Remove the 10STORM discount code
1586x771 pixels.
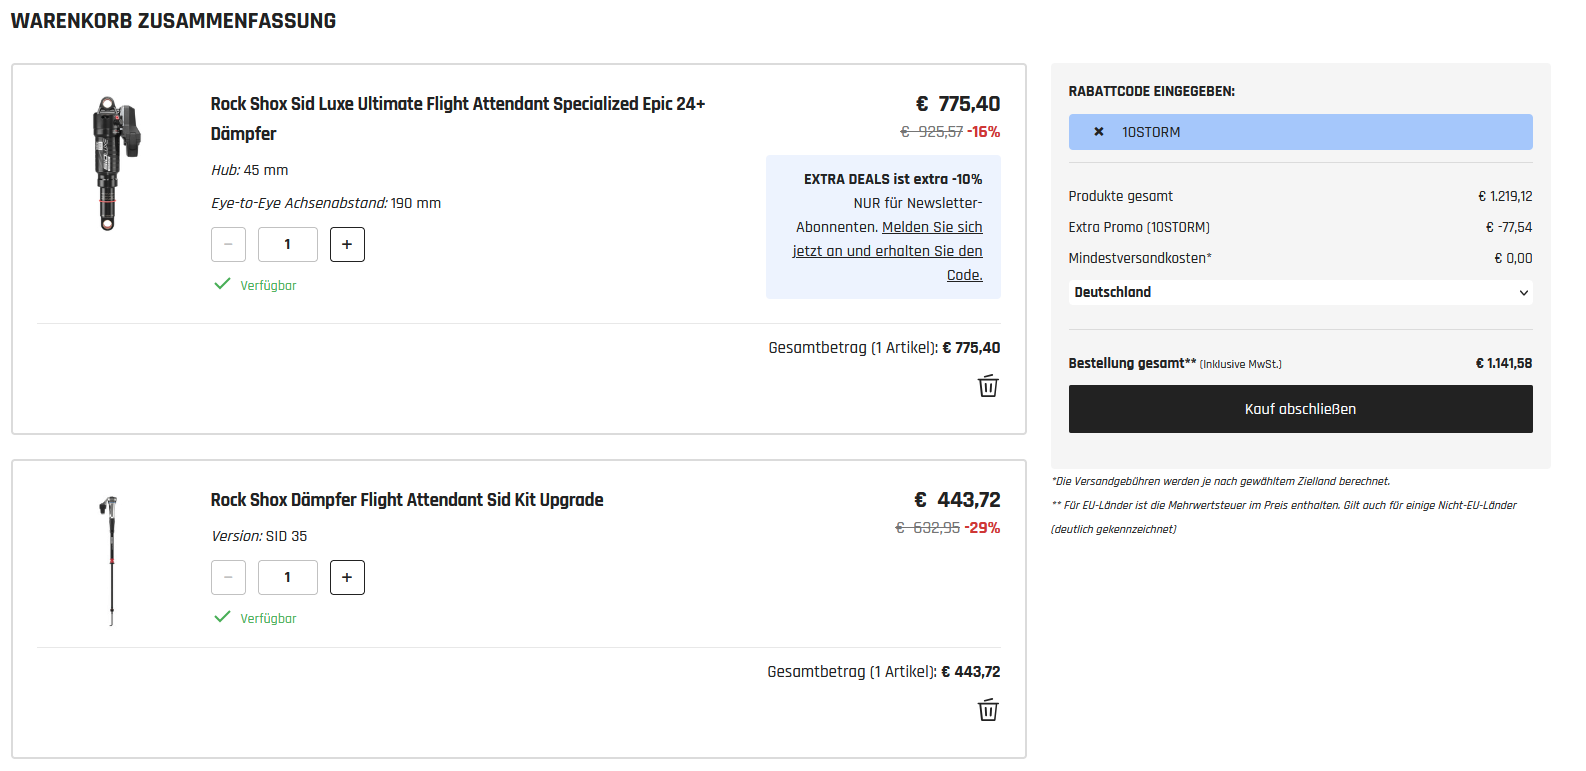(x=1099, y=132)
